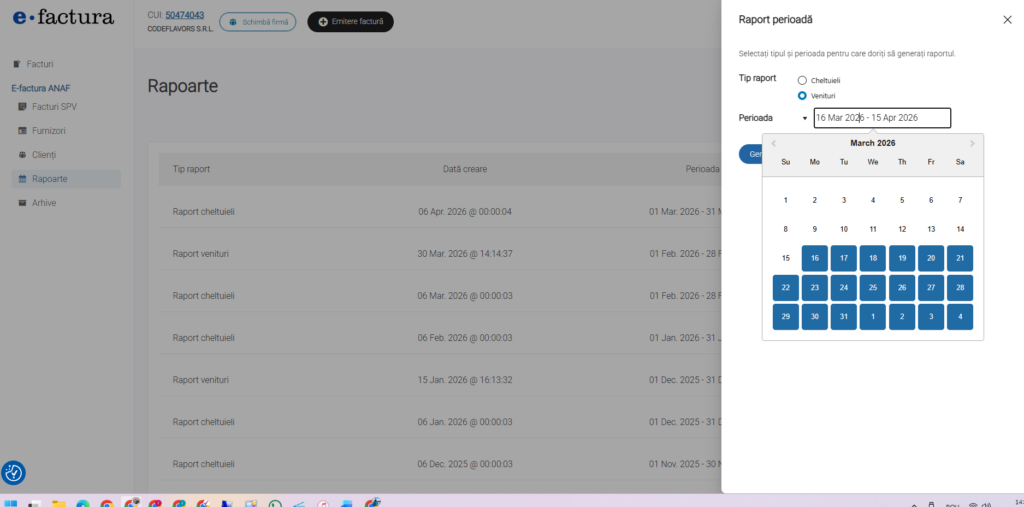Click the Furnizori sidebar icon
This screenshot has width=1024, height=507.
pyautogui.click(x=23, y=130)
